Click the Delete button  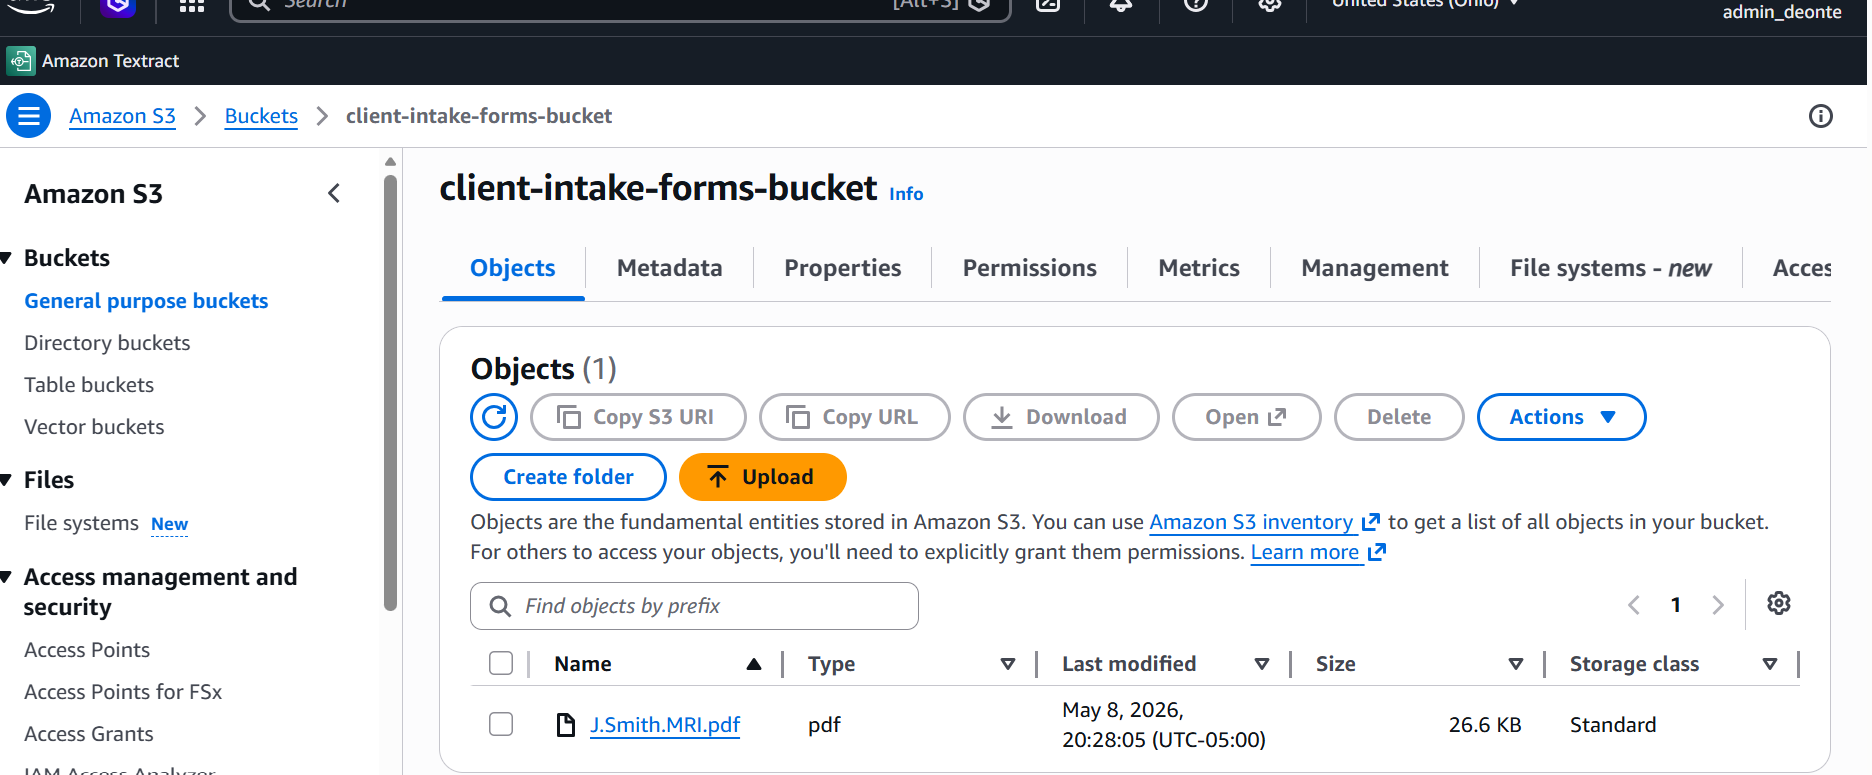click(1399, 417)
